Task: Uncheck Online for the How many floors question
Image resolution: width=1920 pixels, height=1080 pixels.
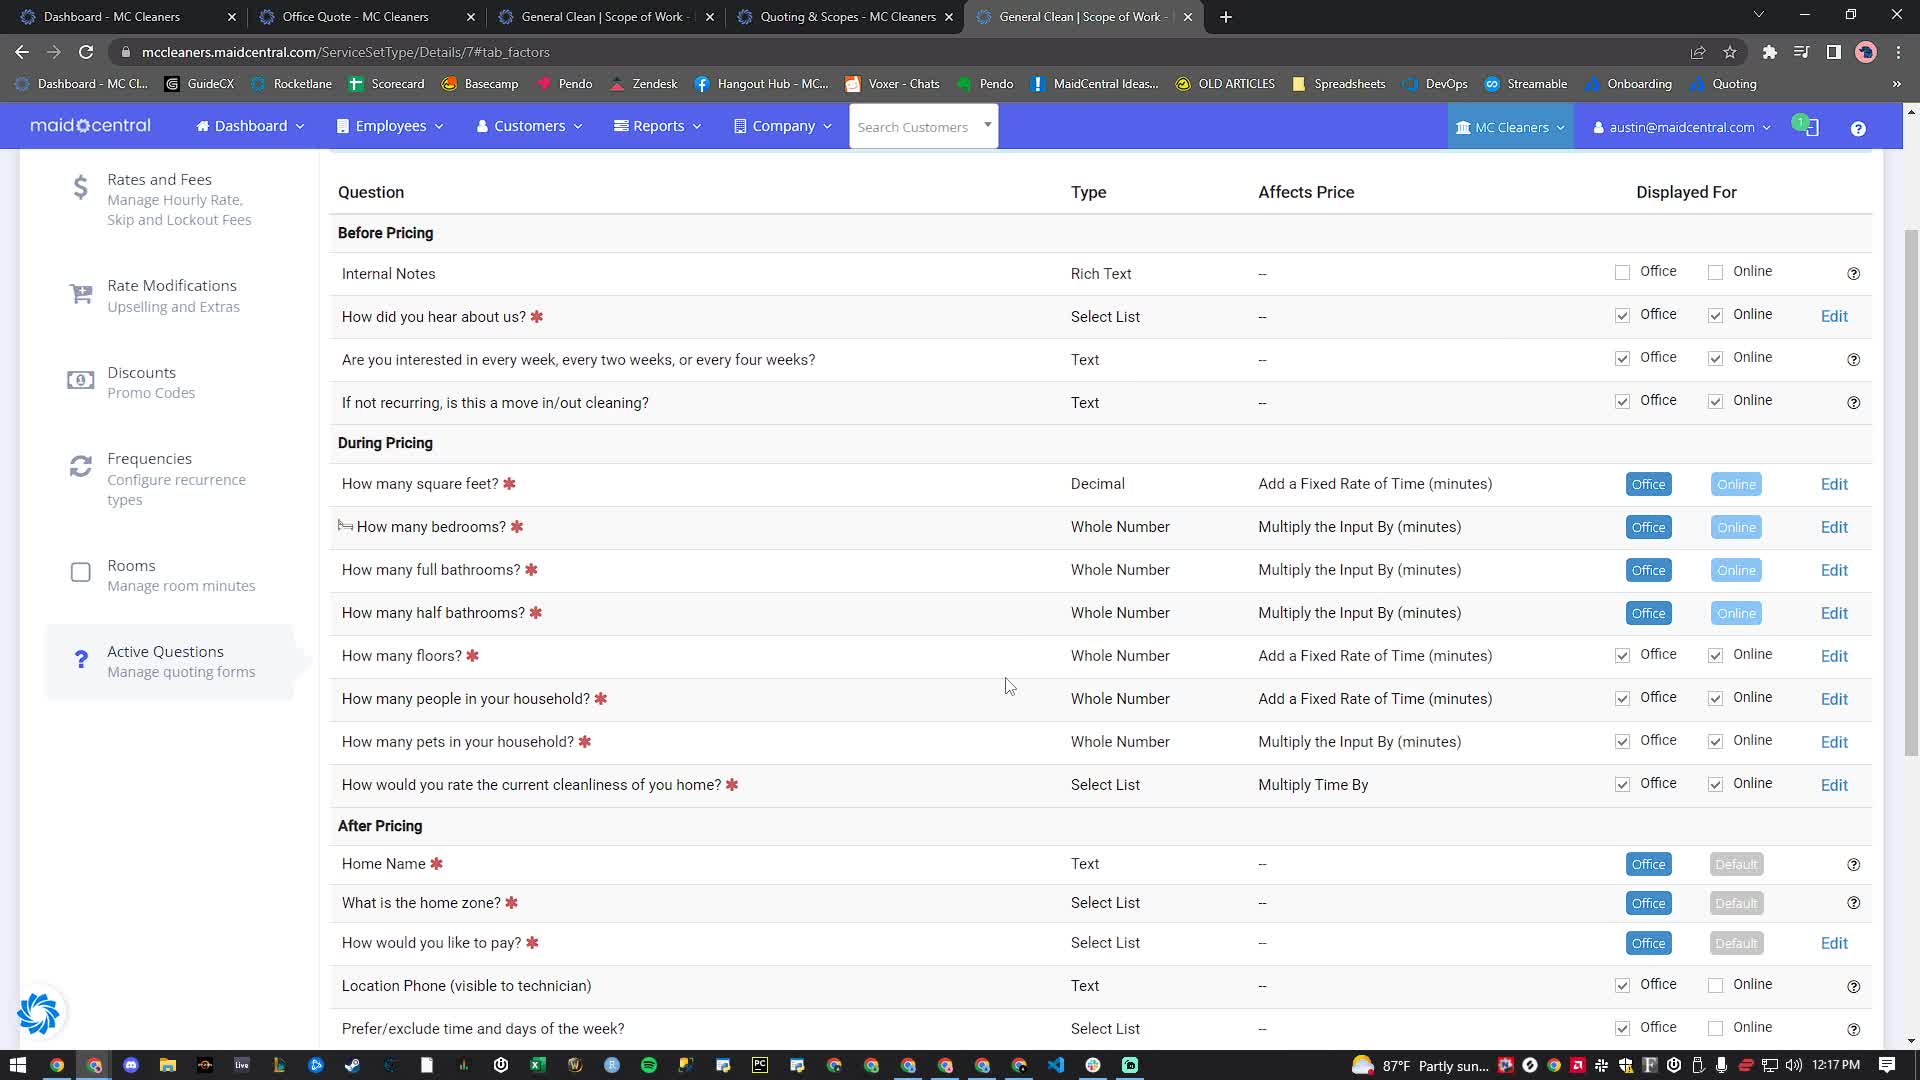Action: click(x=1717, y=656)
